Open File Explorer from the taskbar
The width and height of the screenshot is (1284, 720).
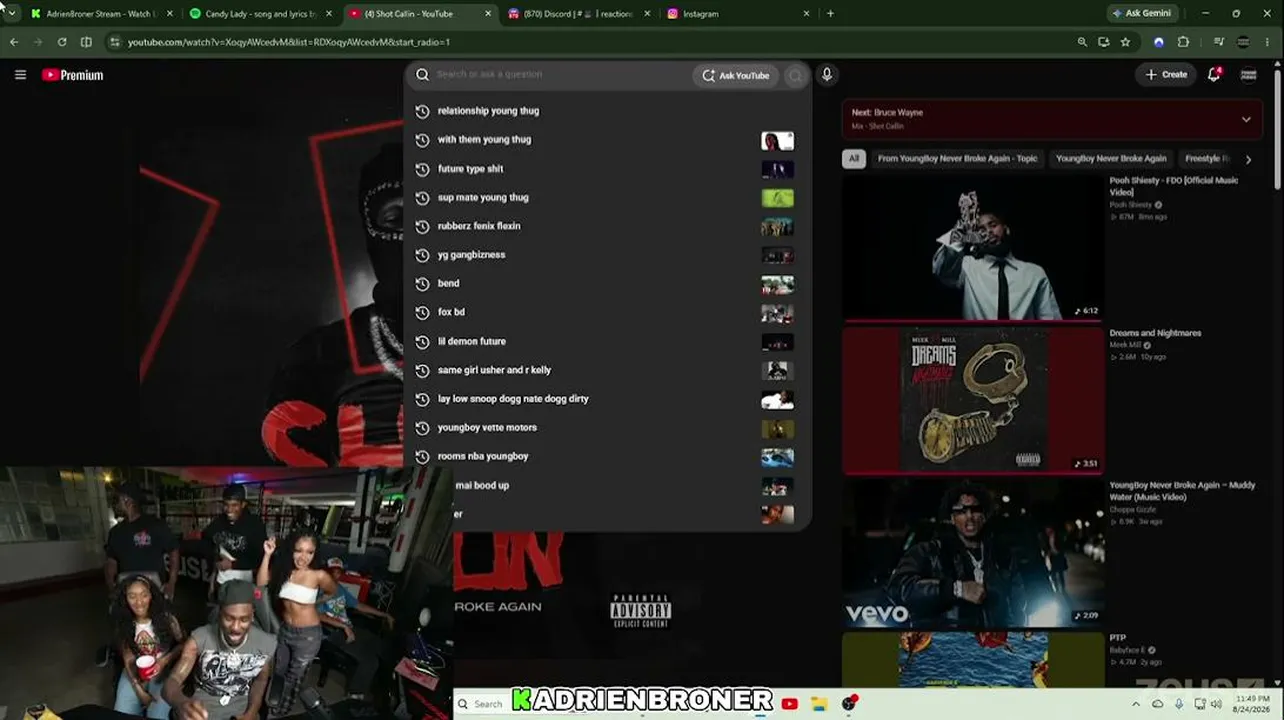coord(819,704)
